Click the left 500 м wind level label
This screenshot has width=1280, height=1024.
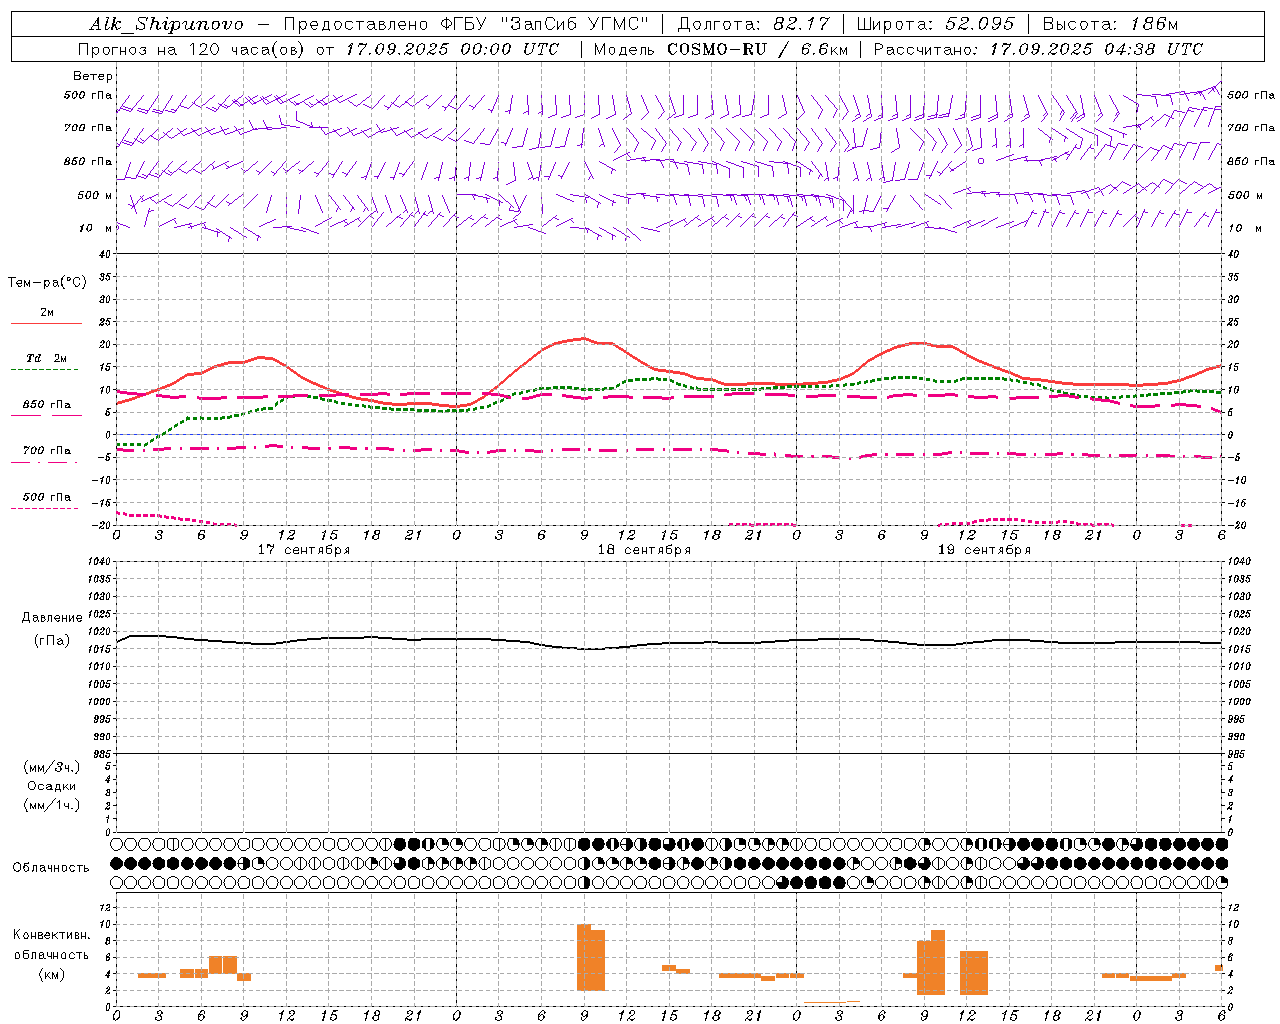(94, 195)
